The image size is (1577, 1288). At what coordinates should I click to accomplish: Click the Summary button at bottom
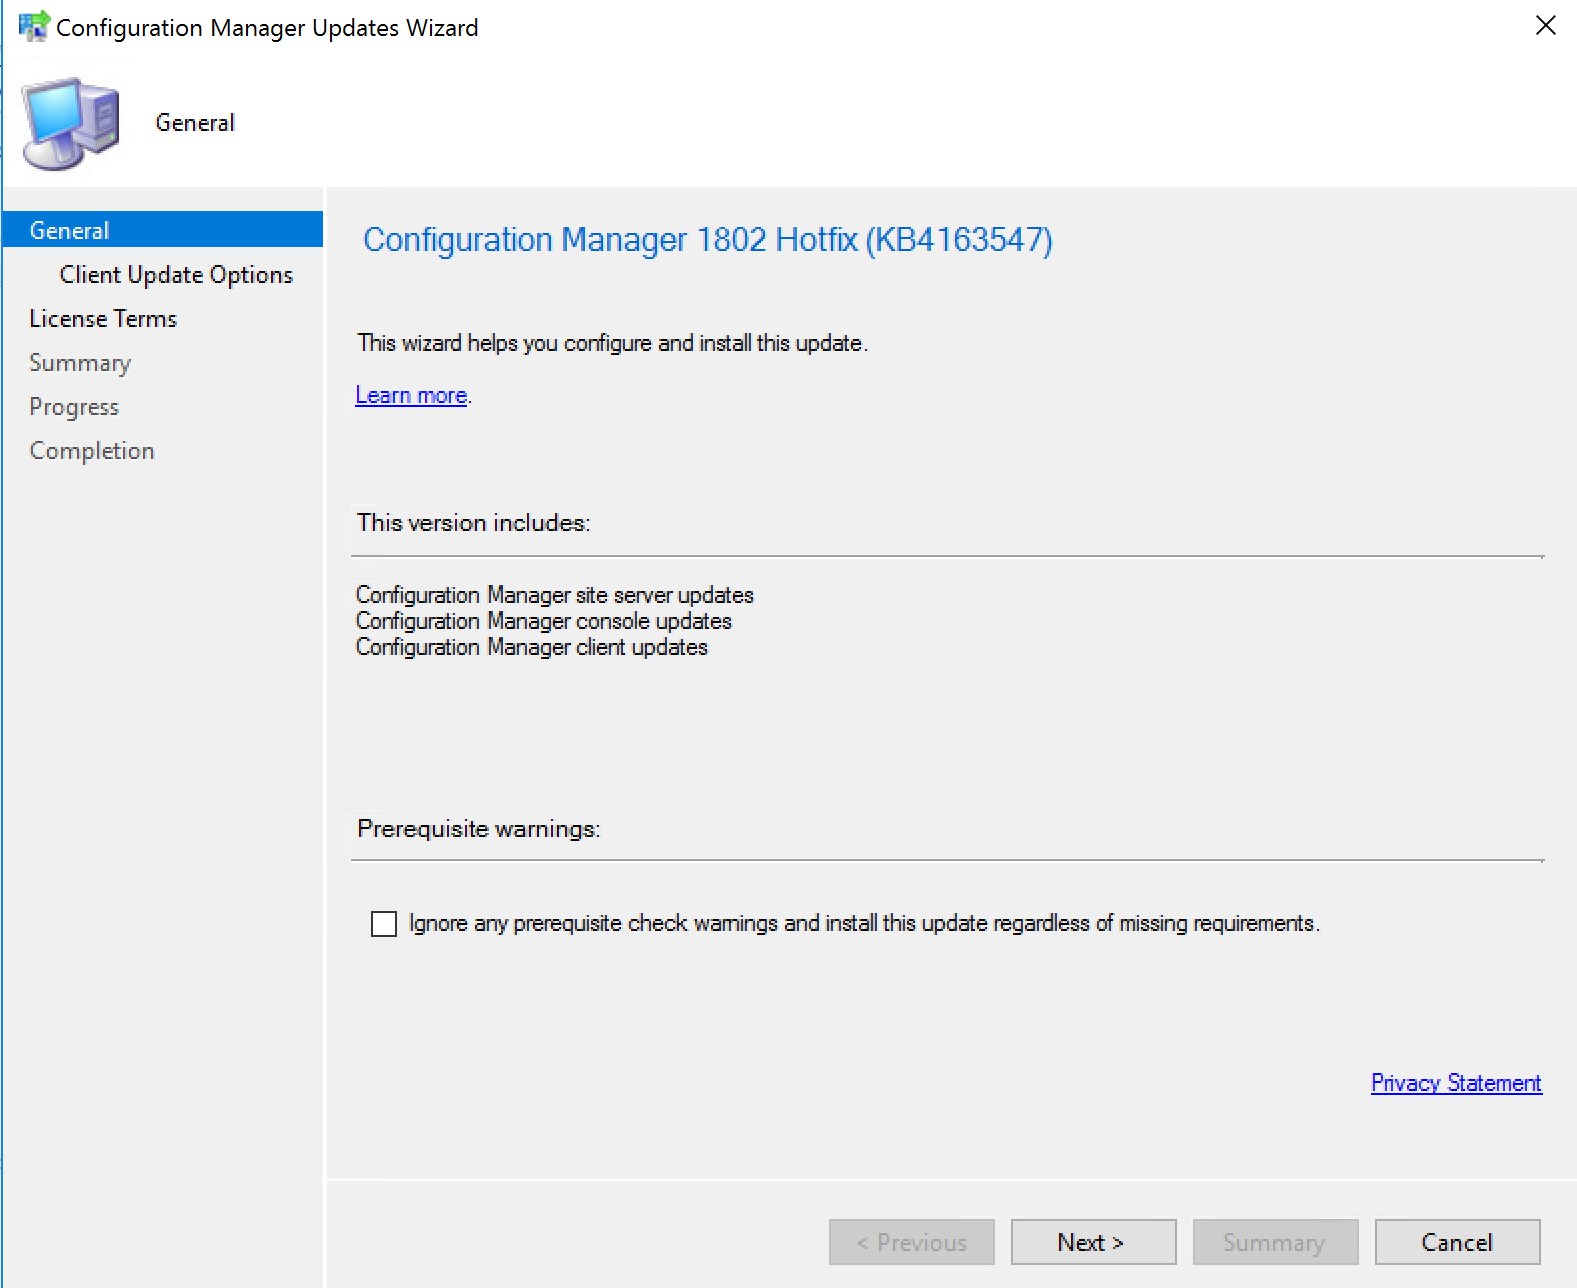pos(1275,1242)
